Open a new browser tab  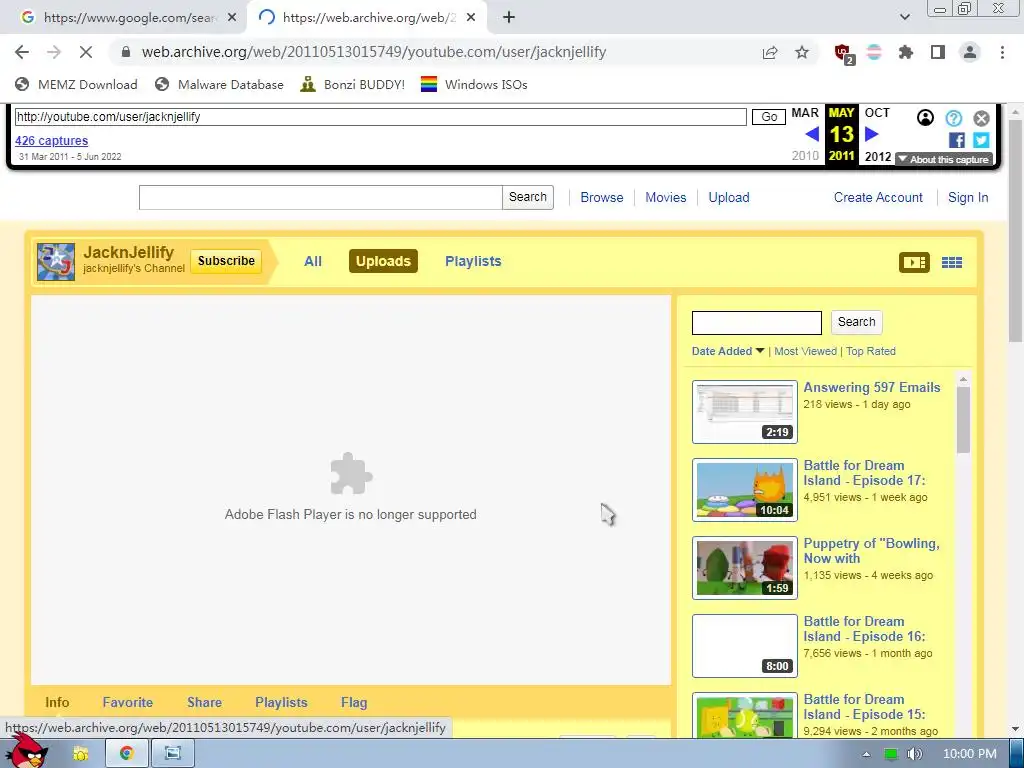509,18
